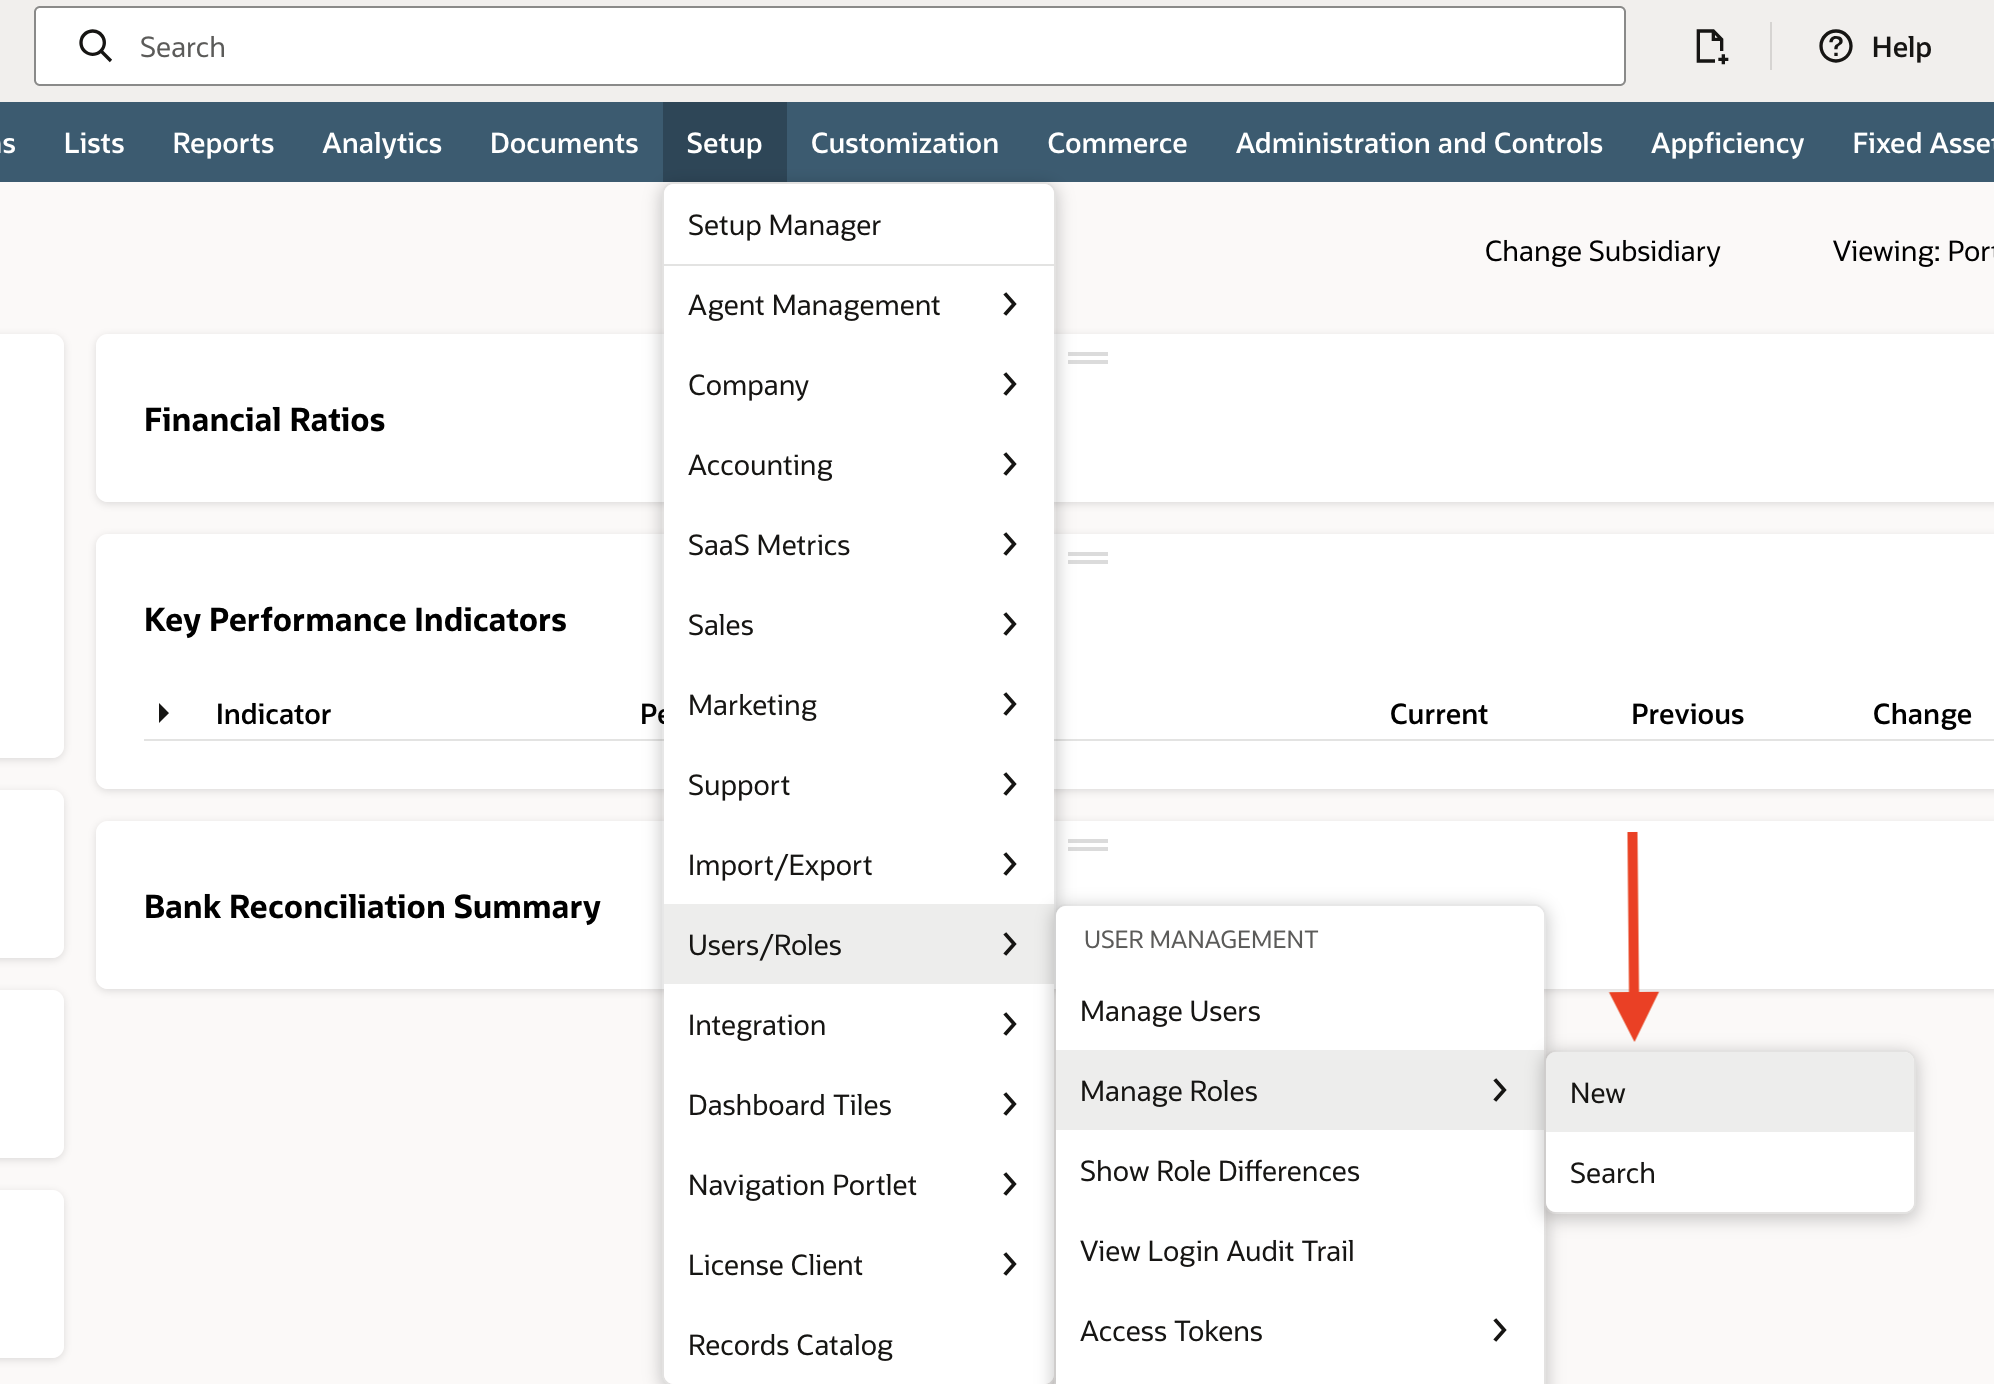Choose Show Role Differences
Screen dimensions: 1994x1384
tap(1300, 1171)
